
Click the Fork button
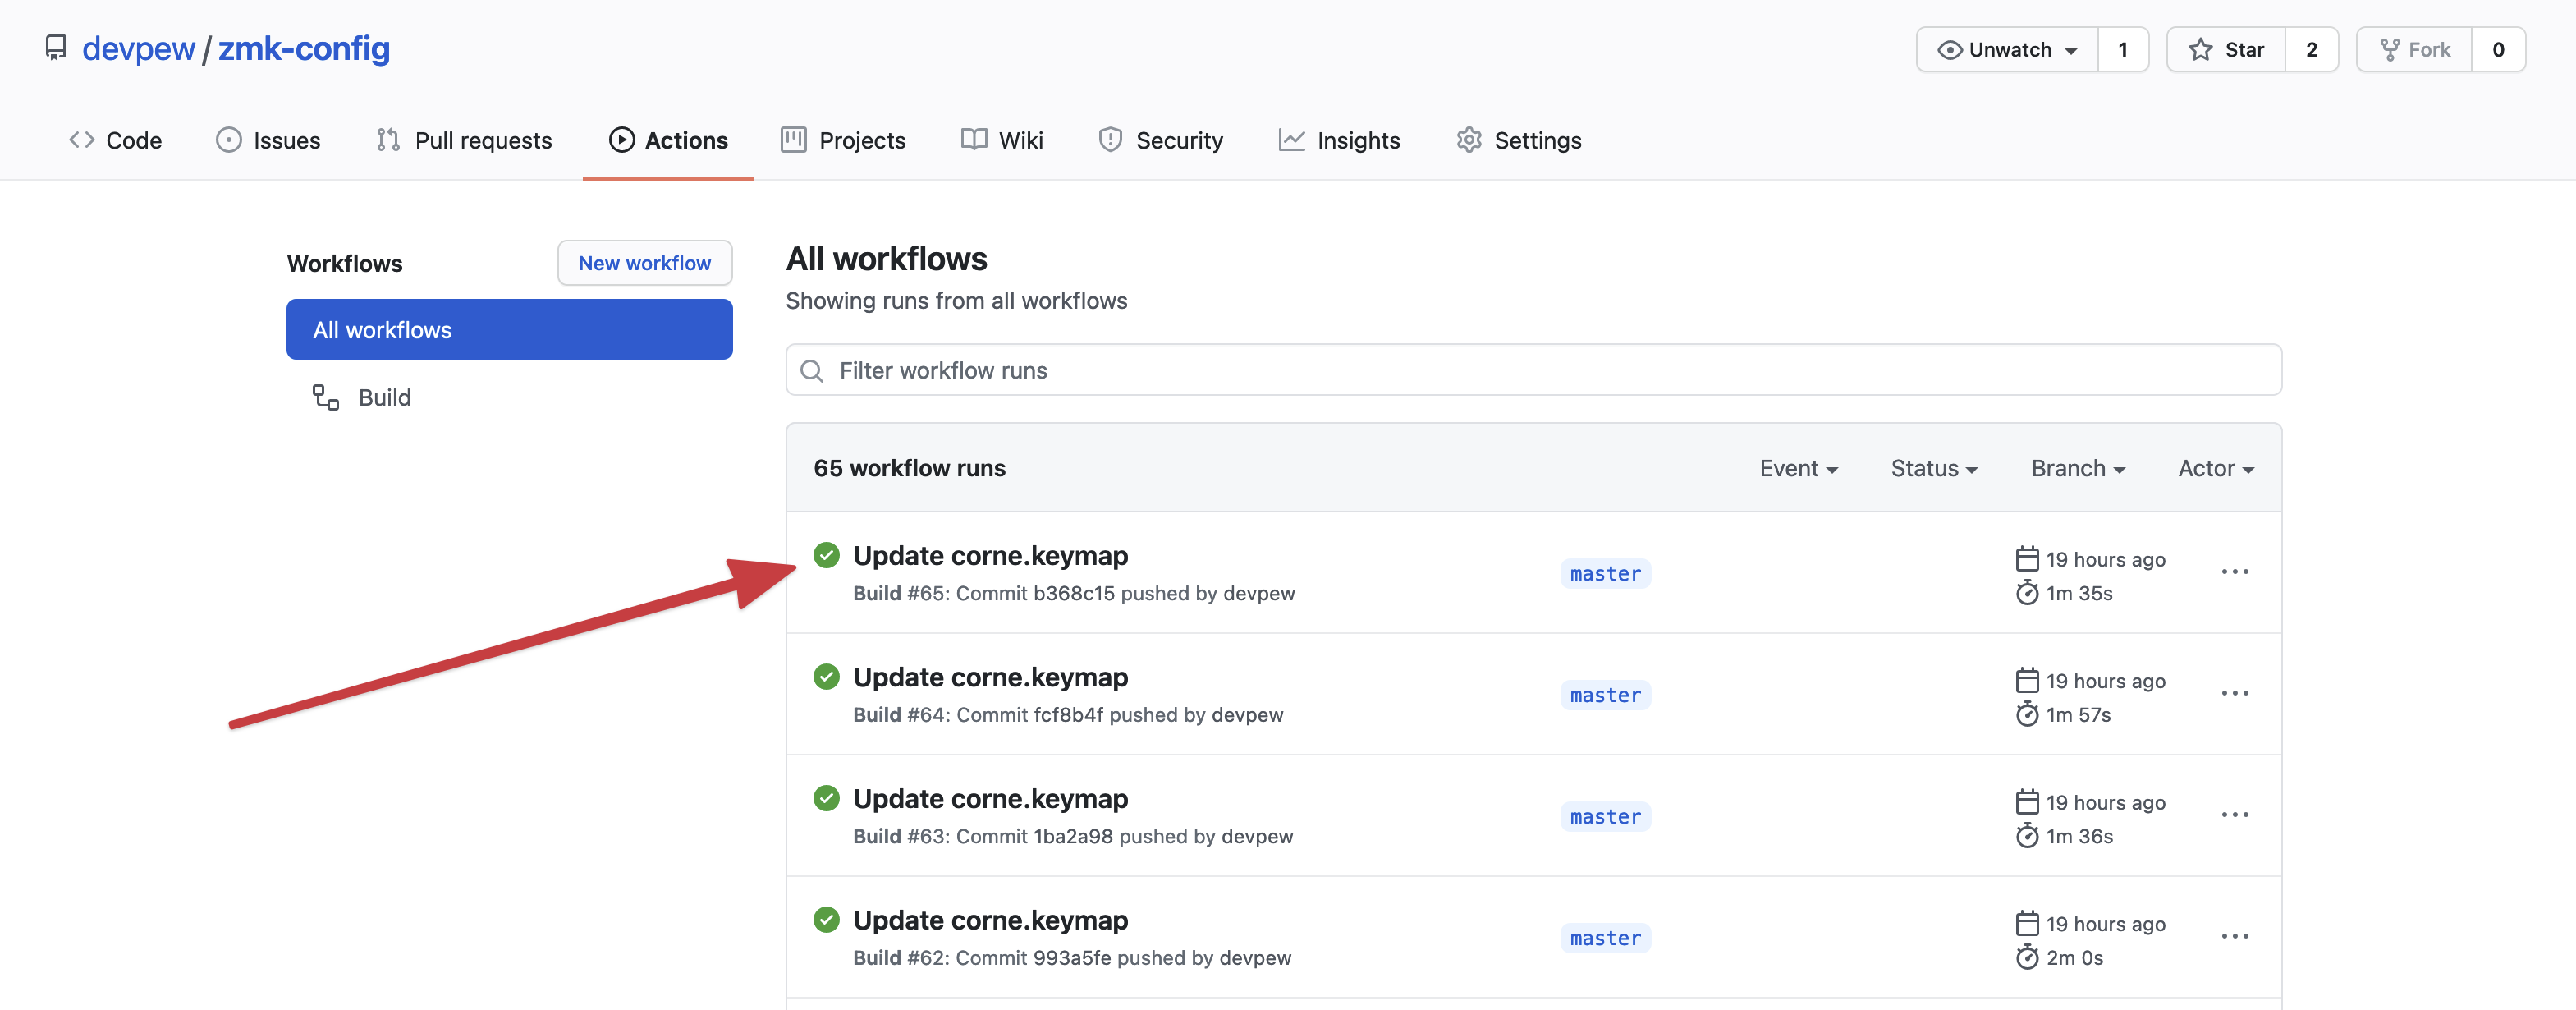click(x=2415, y=50)
